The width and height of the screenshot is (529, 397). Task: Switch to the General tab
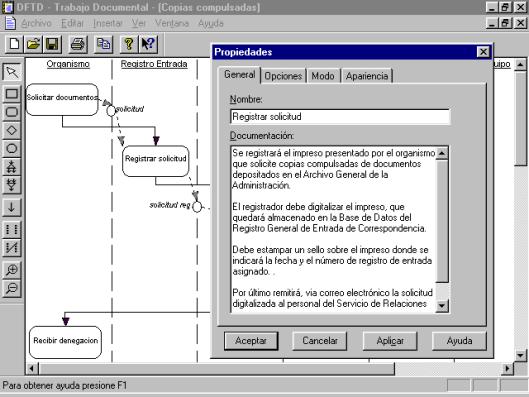[240, 75]
